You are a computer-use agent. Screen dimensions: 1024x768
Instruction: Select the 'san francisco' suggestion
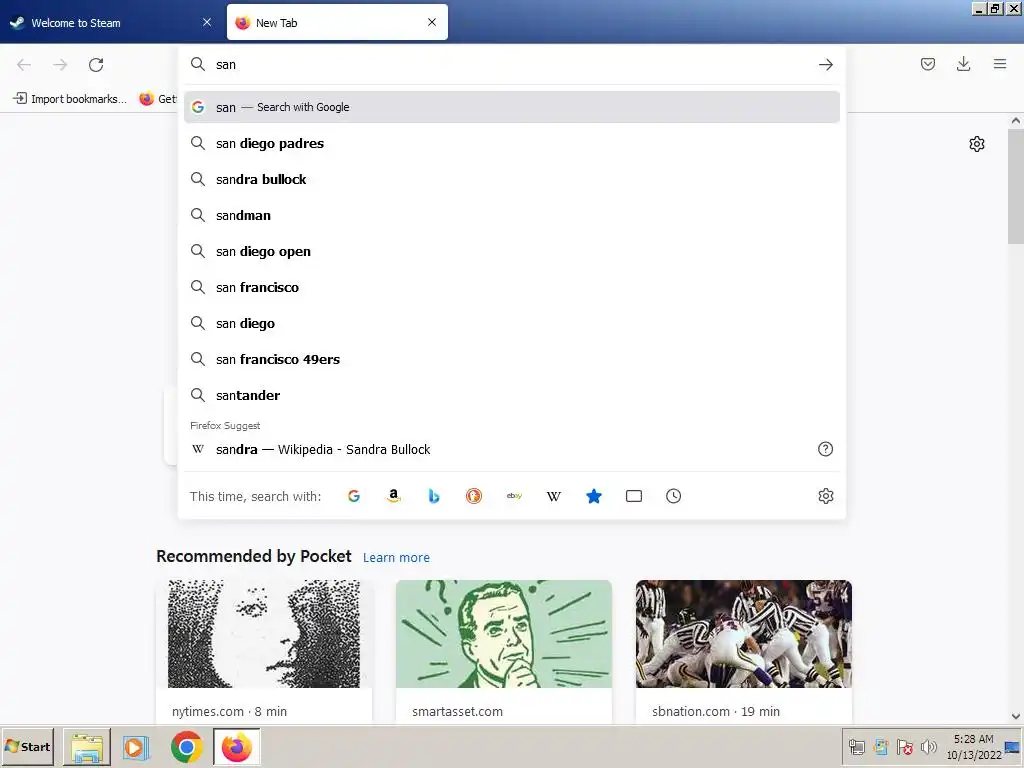pos(511,287)
